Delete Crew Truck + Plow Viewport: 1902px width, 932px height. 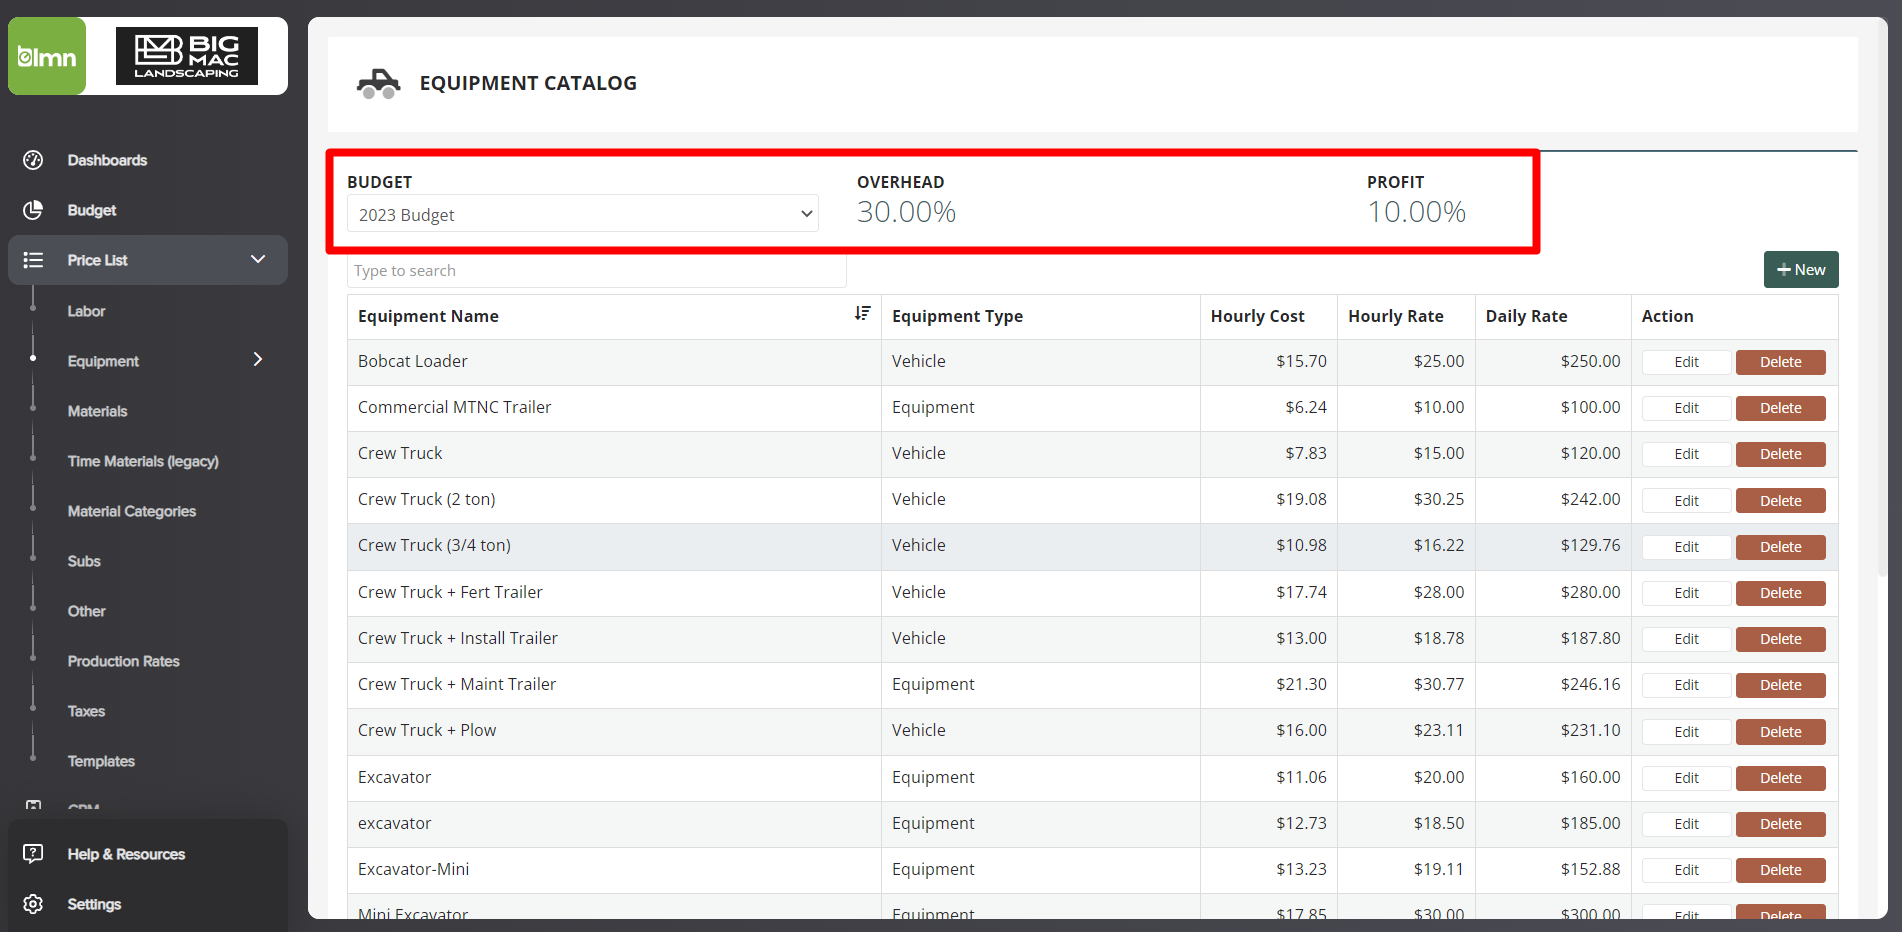(1780, 732)
